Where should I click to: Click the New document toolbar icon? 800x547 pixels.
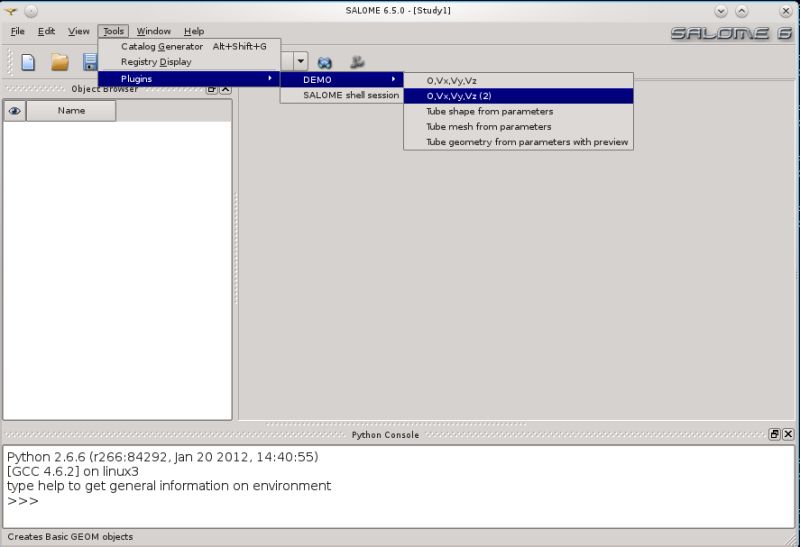tap(28, 62)
